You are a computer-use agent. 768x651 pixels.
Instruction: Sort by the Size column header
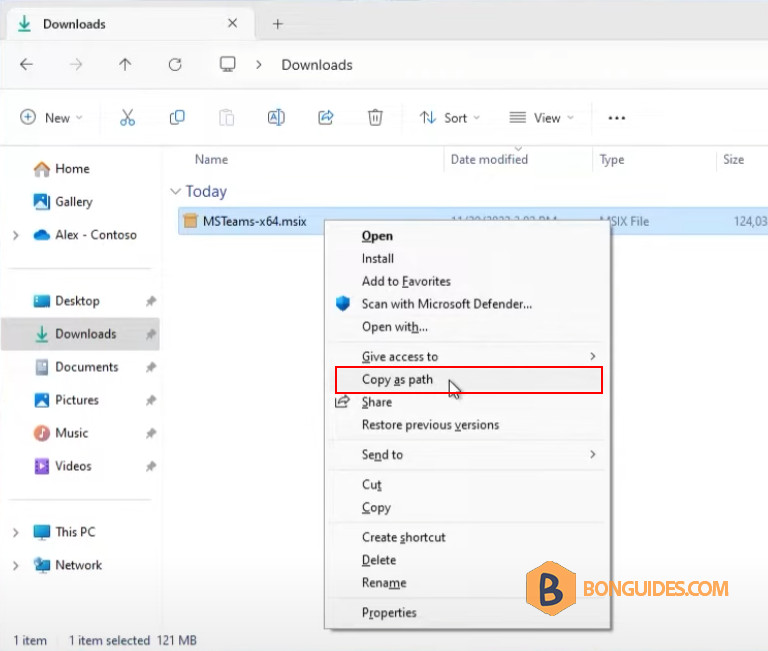(x=733, y=160)
